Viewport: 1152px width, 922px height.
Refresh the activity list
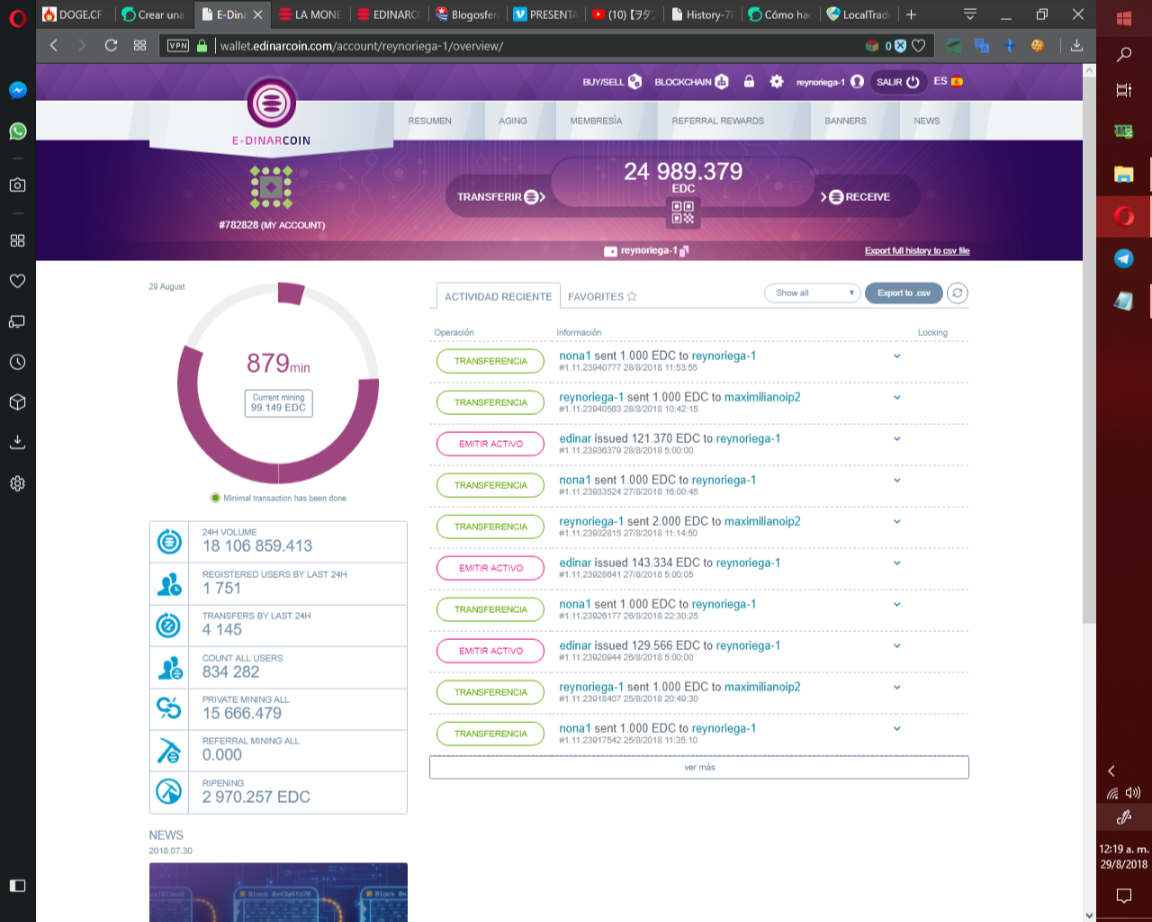click(x=957, y=292)
